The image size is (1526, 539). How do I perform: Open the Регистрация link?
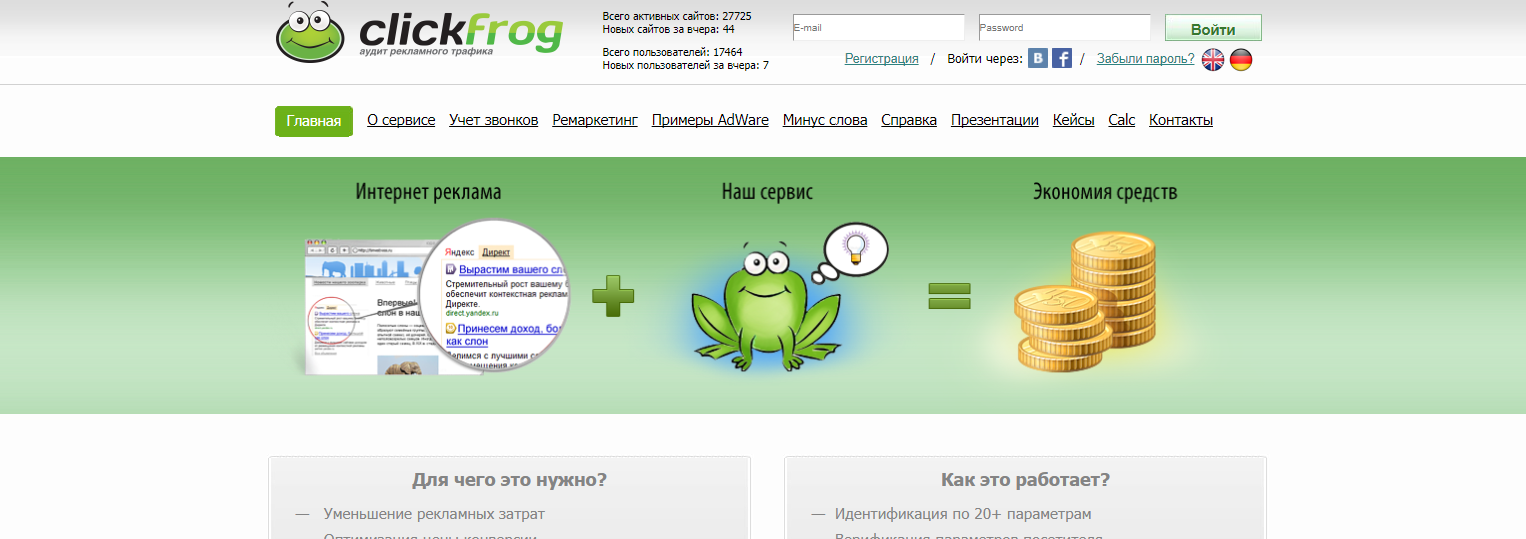coord(881,59)
